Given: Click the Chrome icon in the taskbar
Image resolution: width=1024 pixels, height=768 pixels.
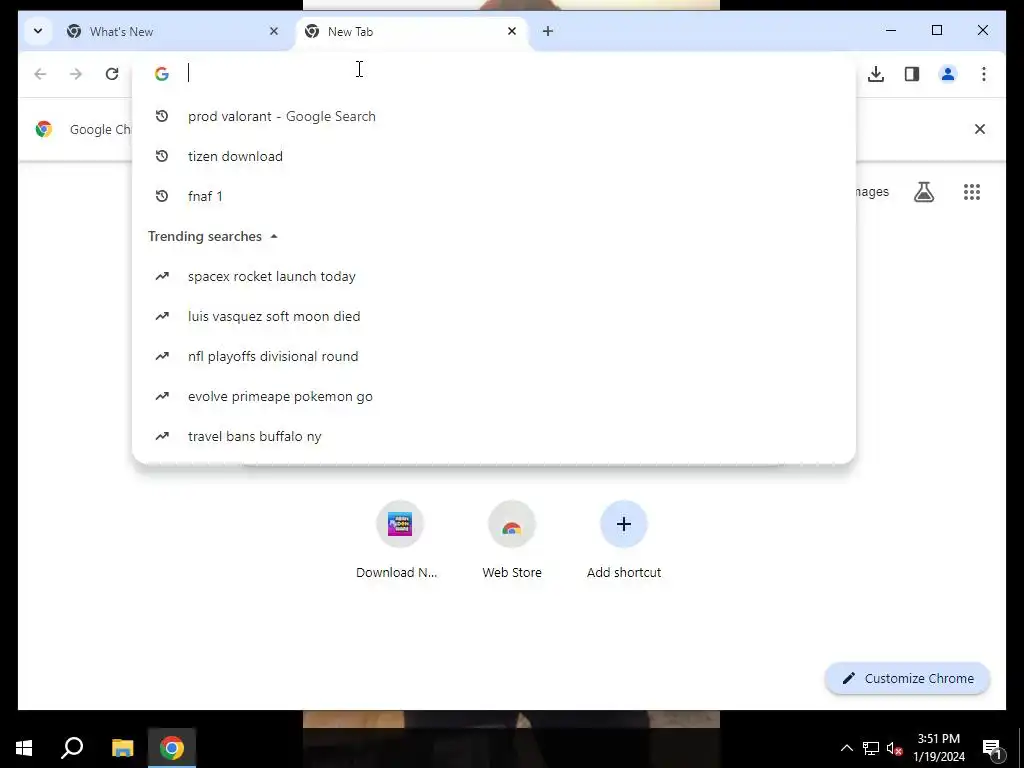Looking at the screenshot, I should tap(172, 748).
